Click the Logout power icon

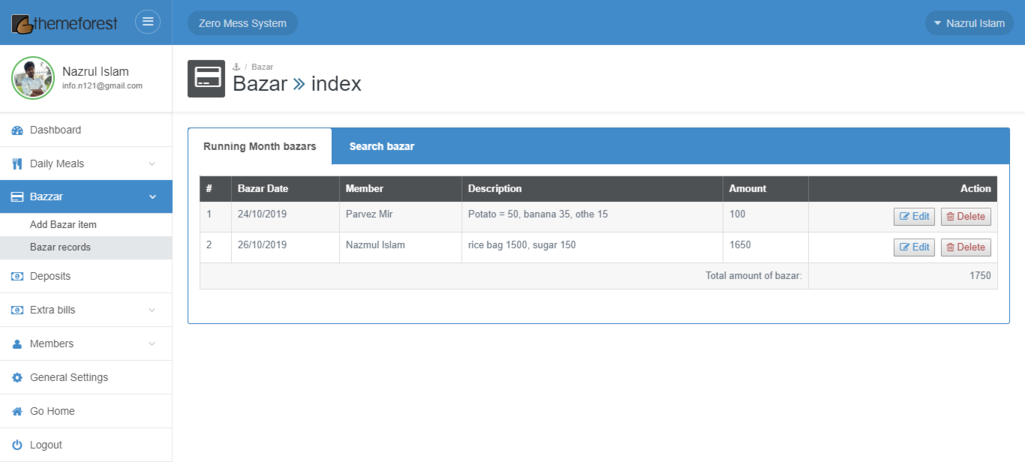pos(17,445)
